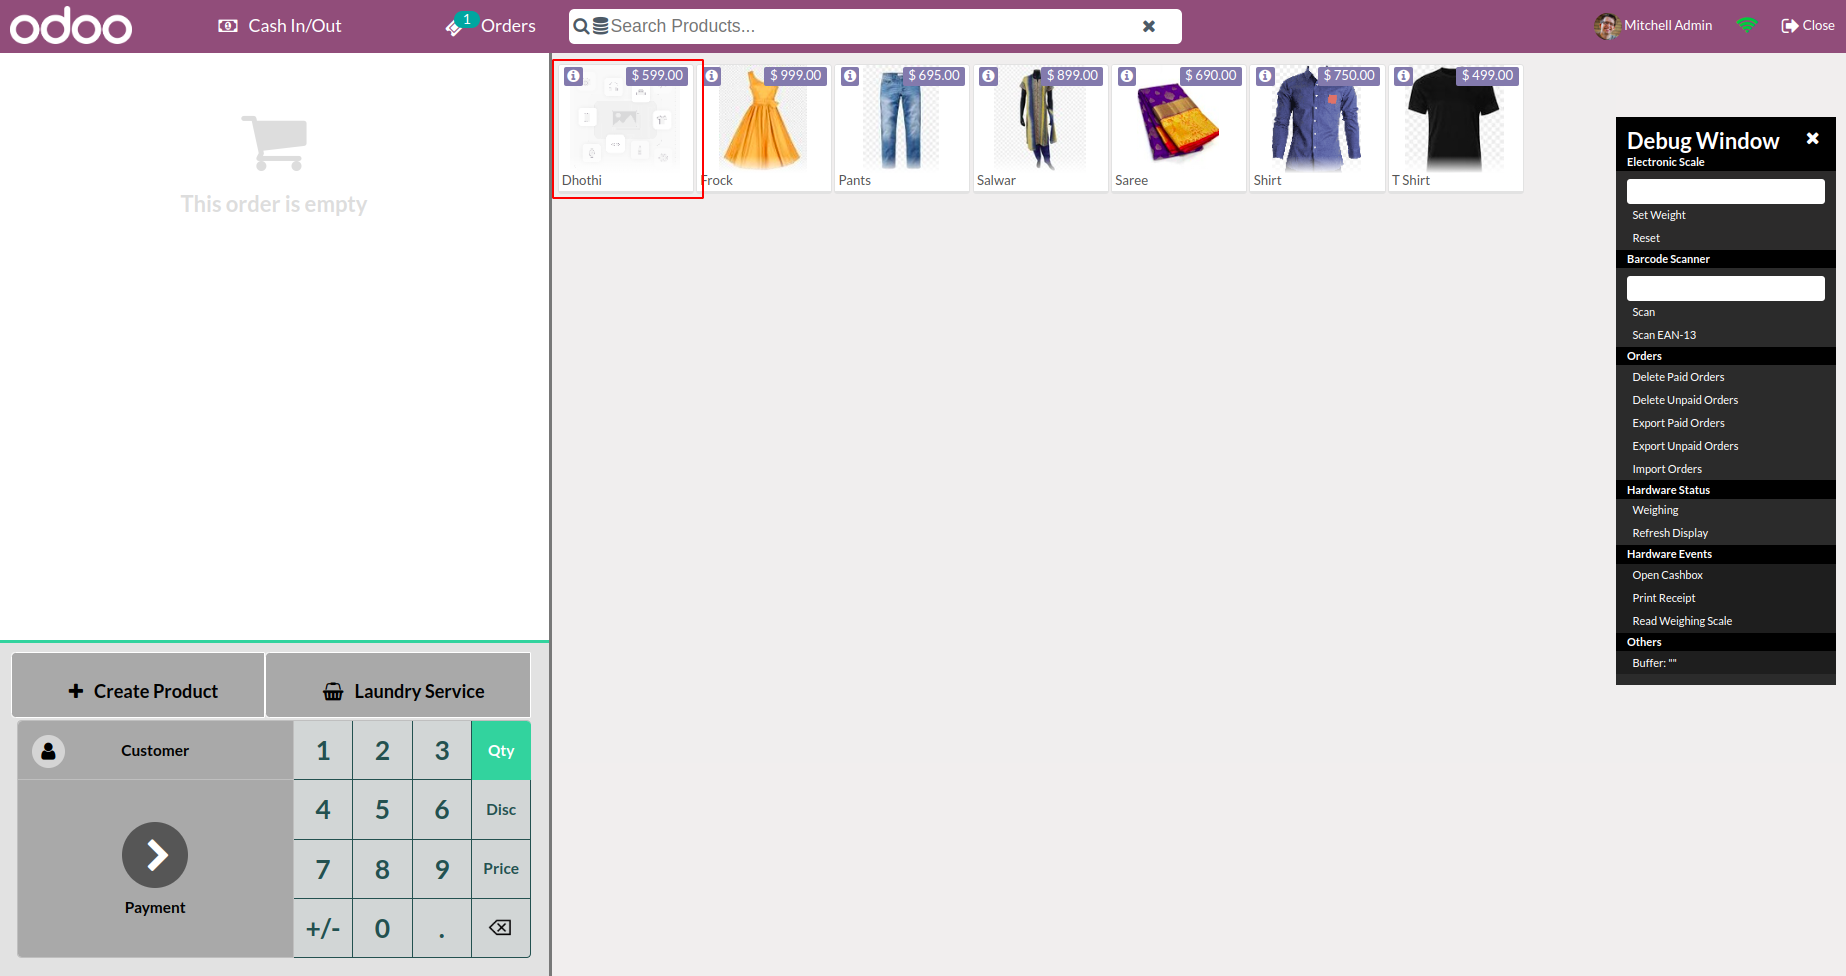Add Dhothi to the order

(x=626, y=130)
